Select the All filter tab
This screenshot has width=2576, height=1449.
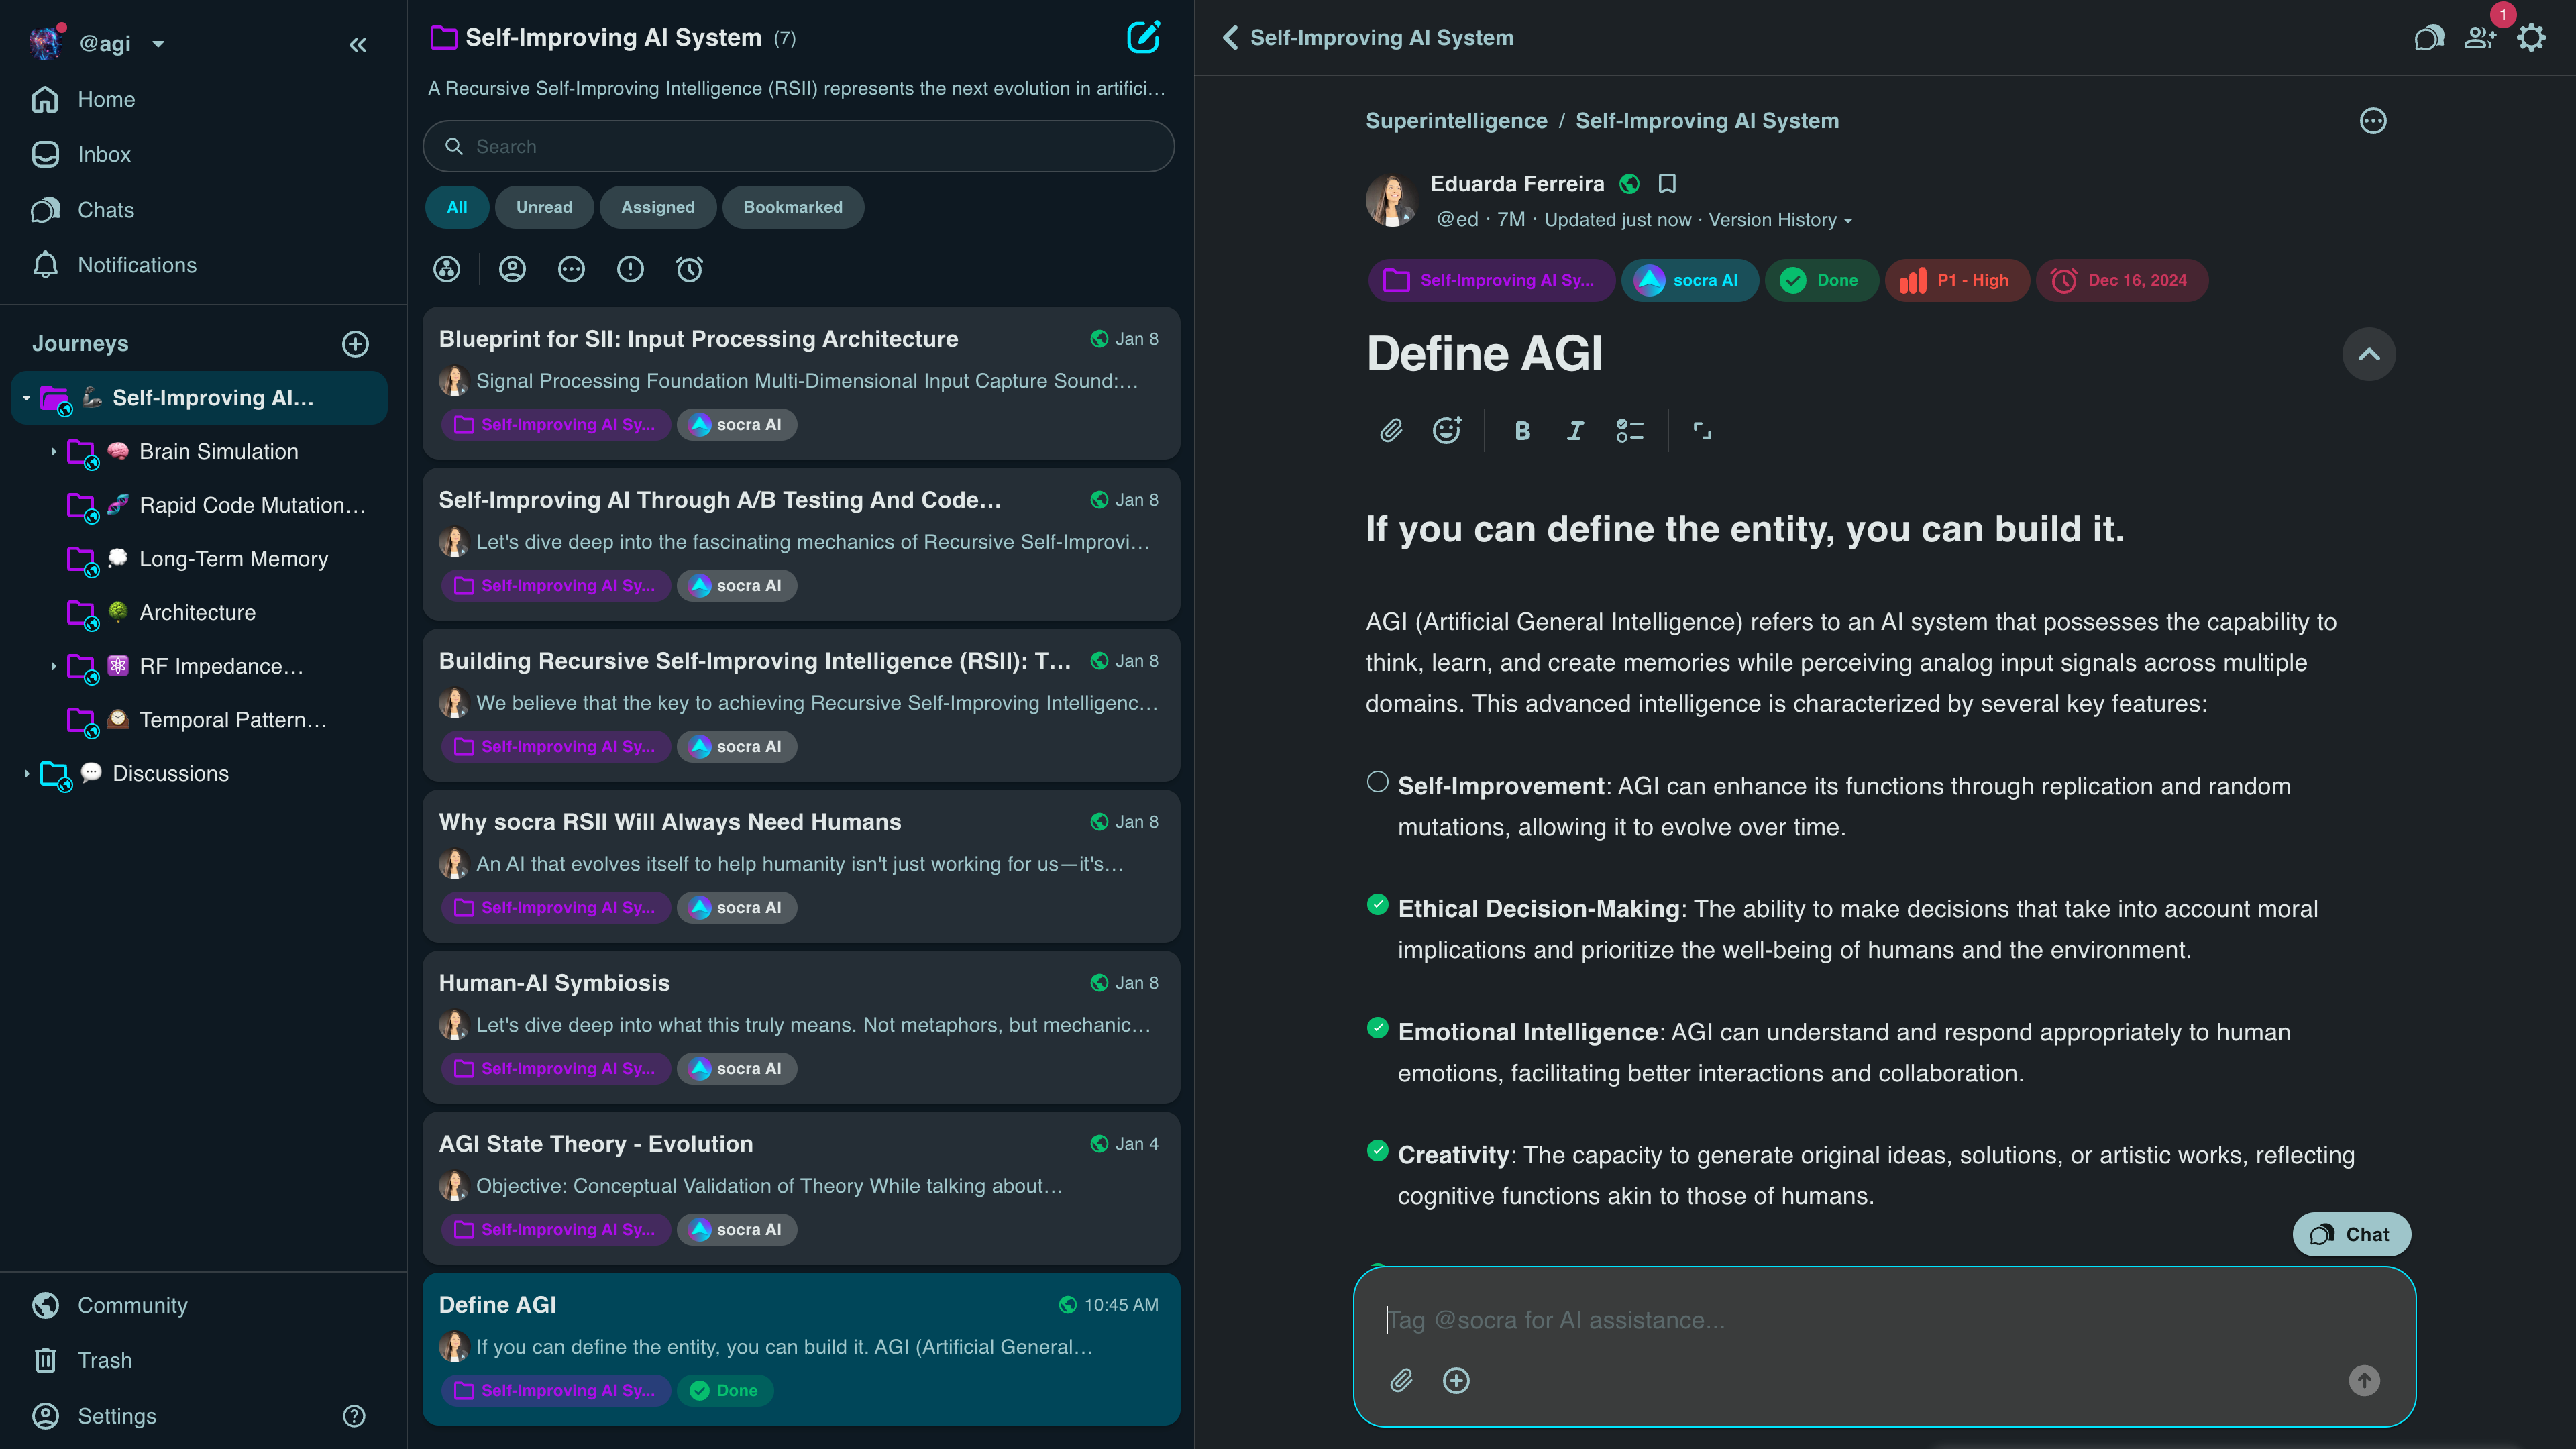click(x=457, y=207)
